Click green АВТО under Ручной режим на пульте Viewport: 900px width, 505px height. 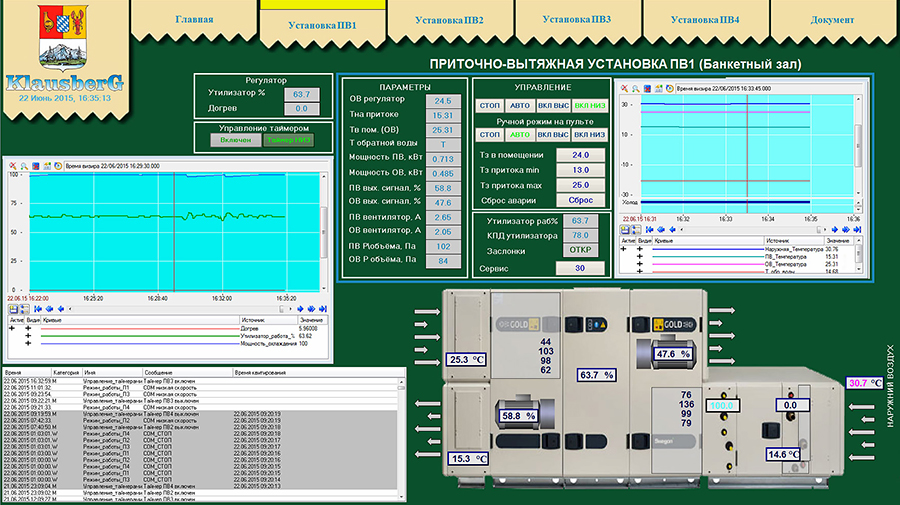pyautogui.click(x=519, y=134)
